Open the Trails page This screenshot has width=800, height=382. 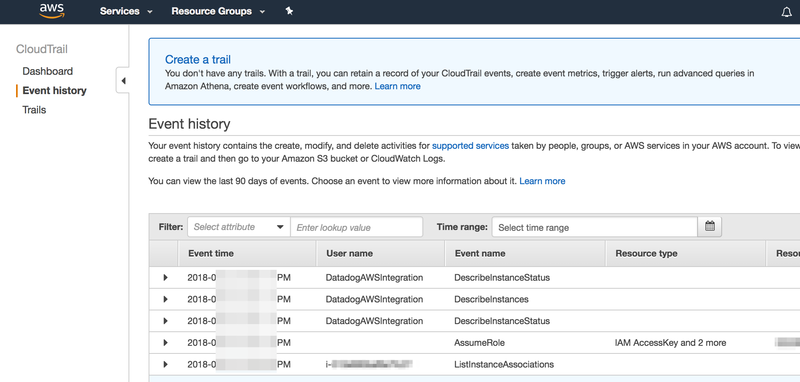coord(34,110)
